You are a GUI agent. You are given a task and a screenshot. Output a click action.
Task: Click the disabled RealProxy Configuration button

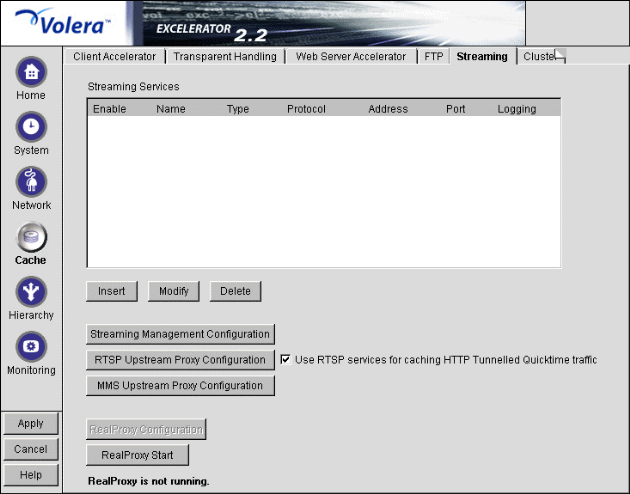click(146, 429)
